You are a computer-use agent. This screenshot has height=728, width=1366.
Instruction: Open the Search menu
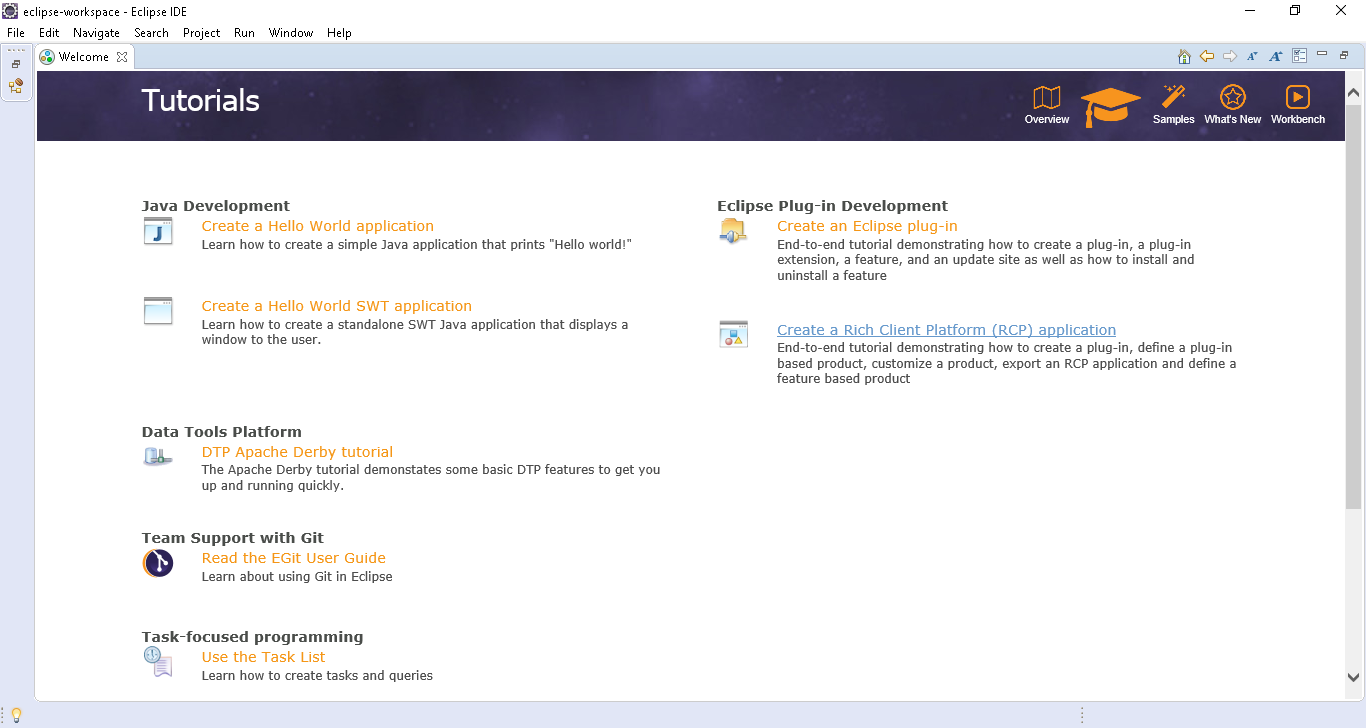pyautogui.click(x=152, y=33)
